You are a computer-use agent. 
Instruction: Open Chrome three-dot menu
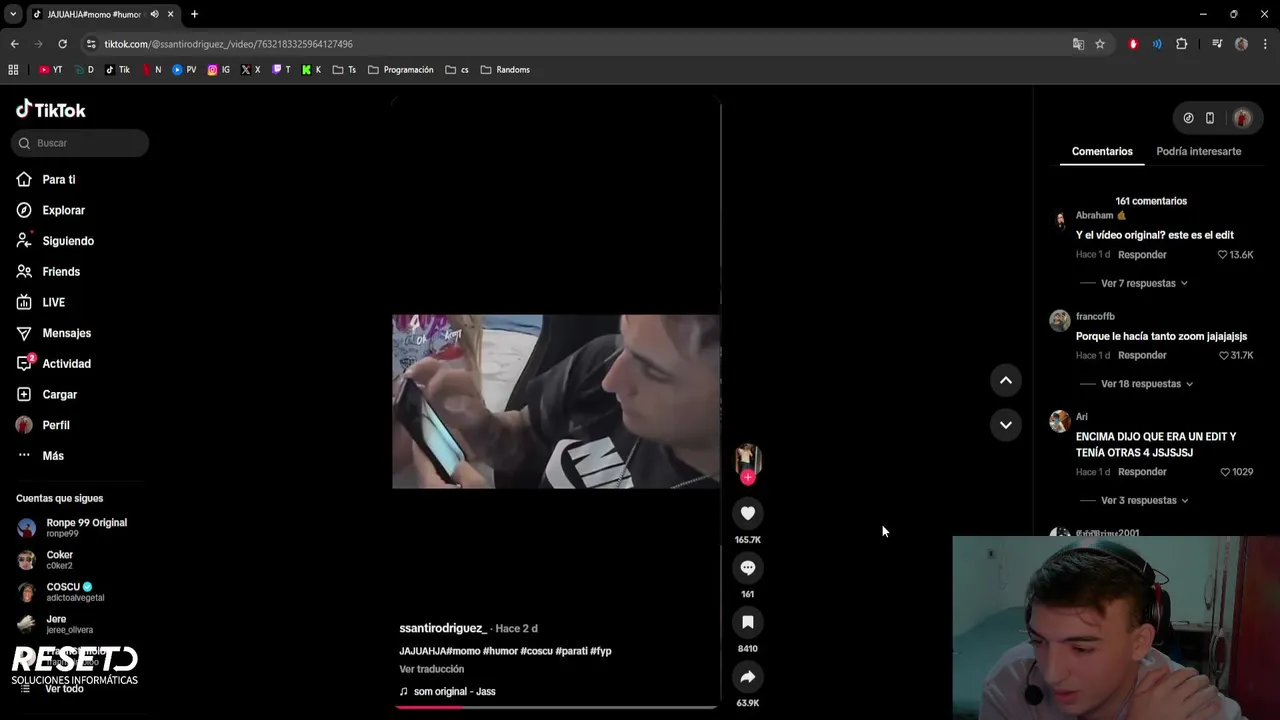[x=1266, y=44]
